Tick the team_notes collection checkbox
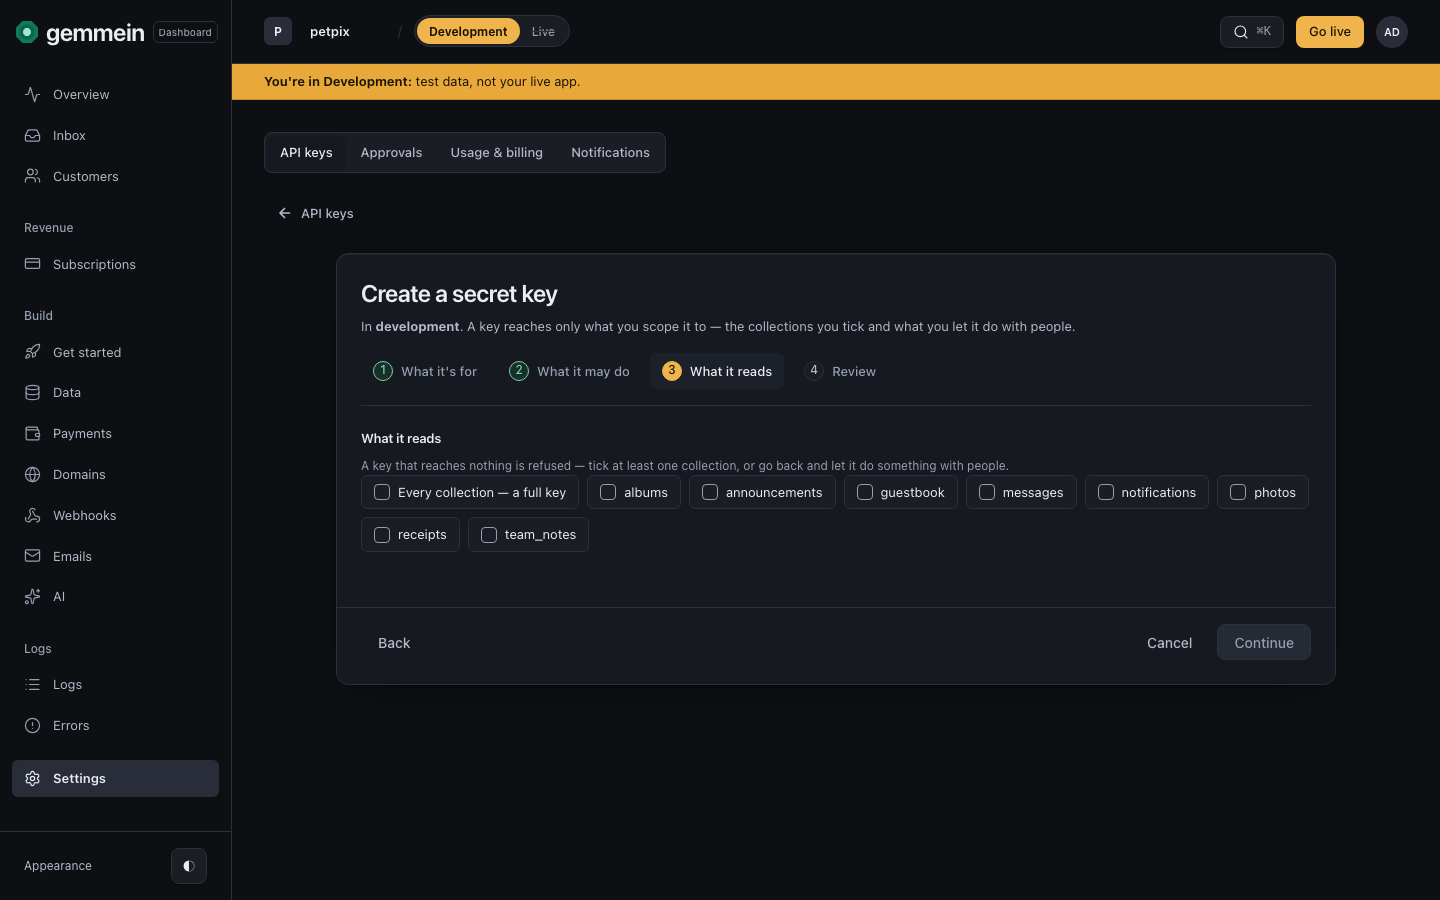 [x=489, y=535]
